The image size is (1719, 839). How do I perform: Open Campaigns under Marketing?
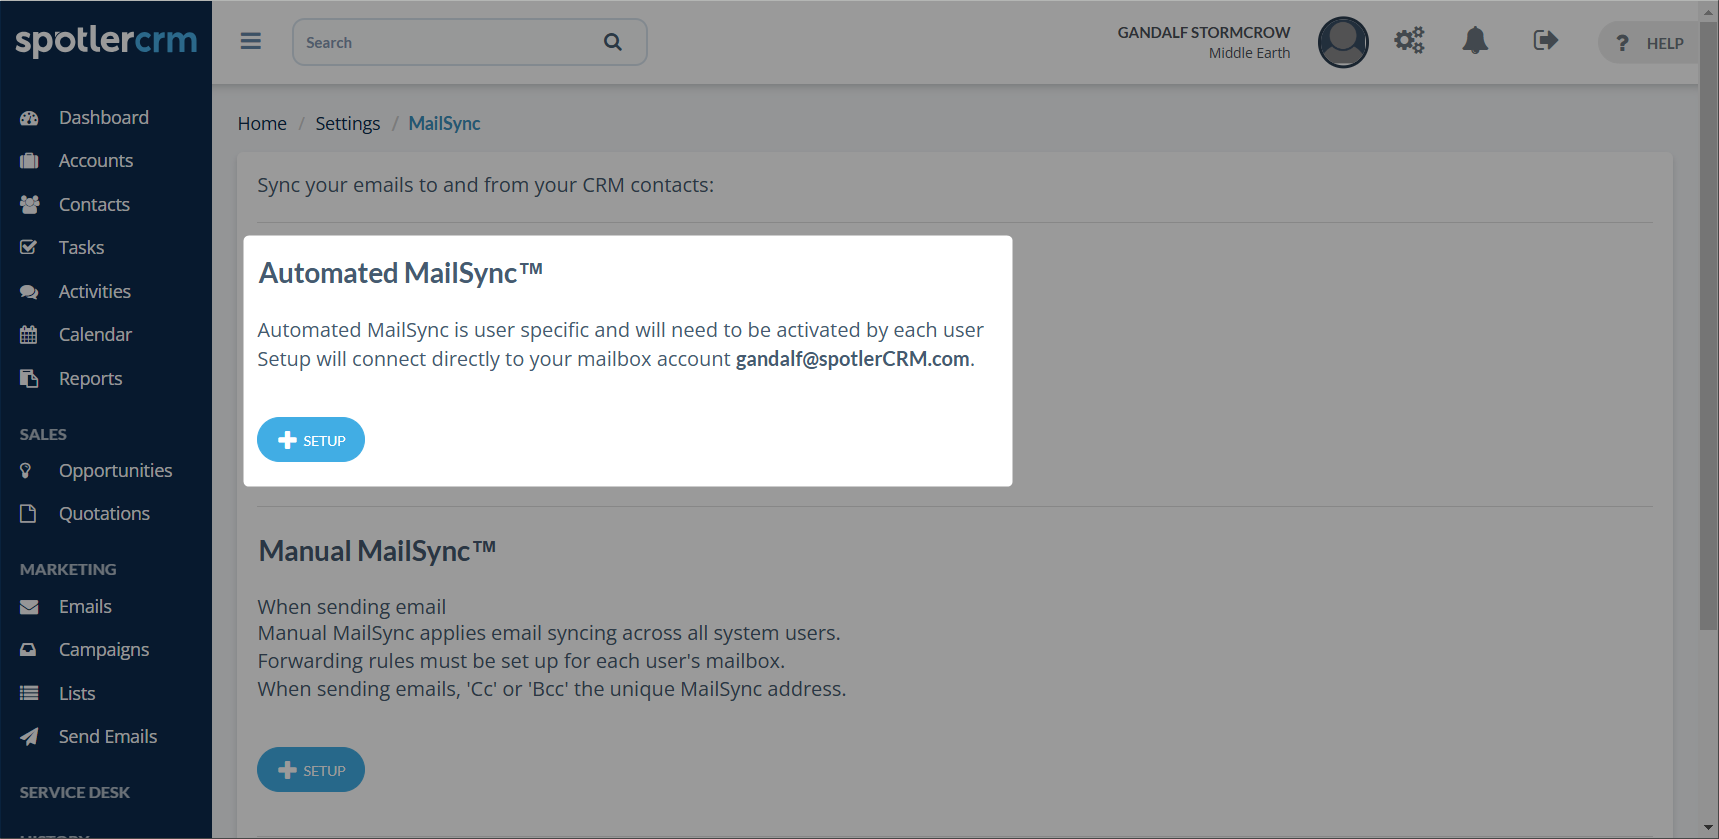[x=104, y=650]
